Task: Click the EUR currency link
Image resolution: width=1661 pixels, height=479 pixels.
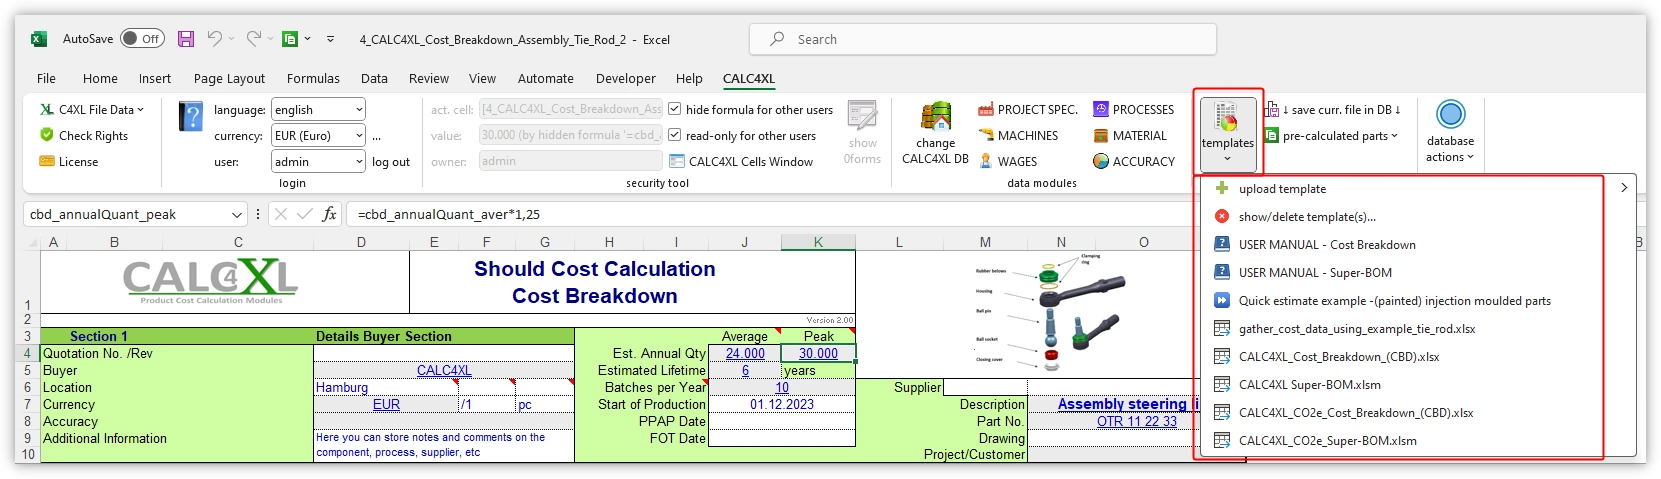Action: coord(386,404)
